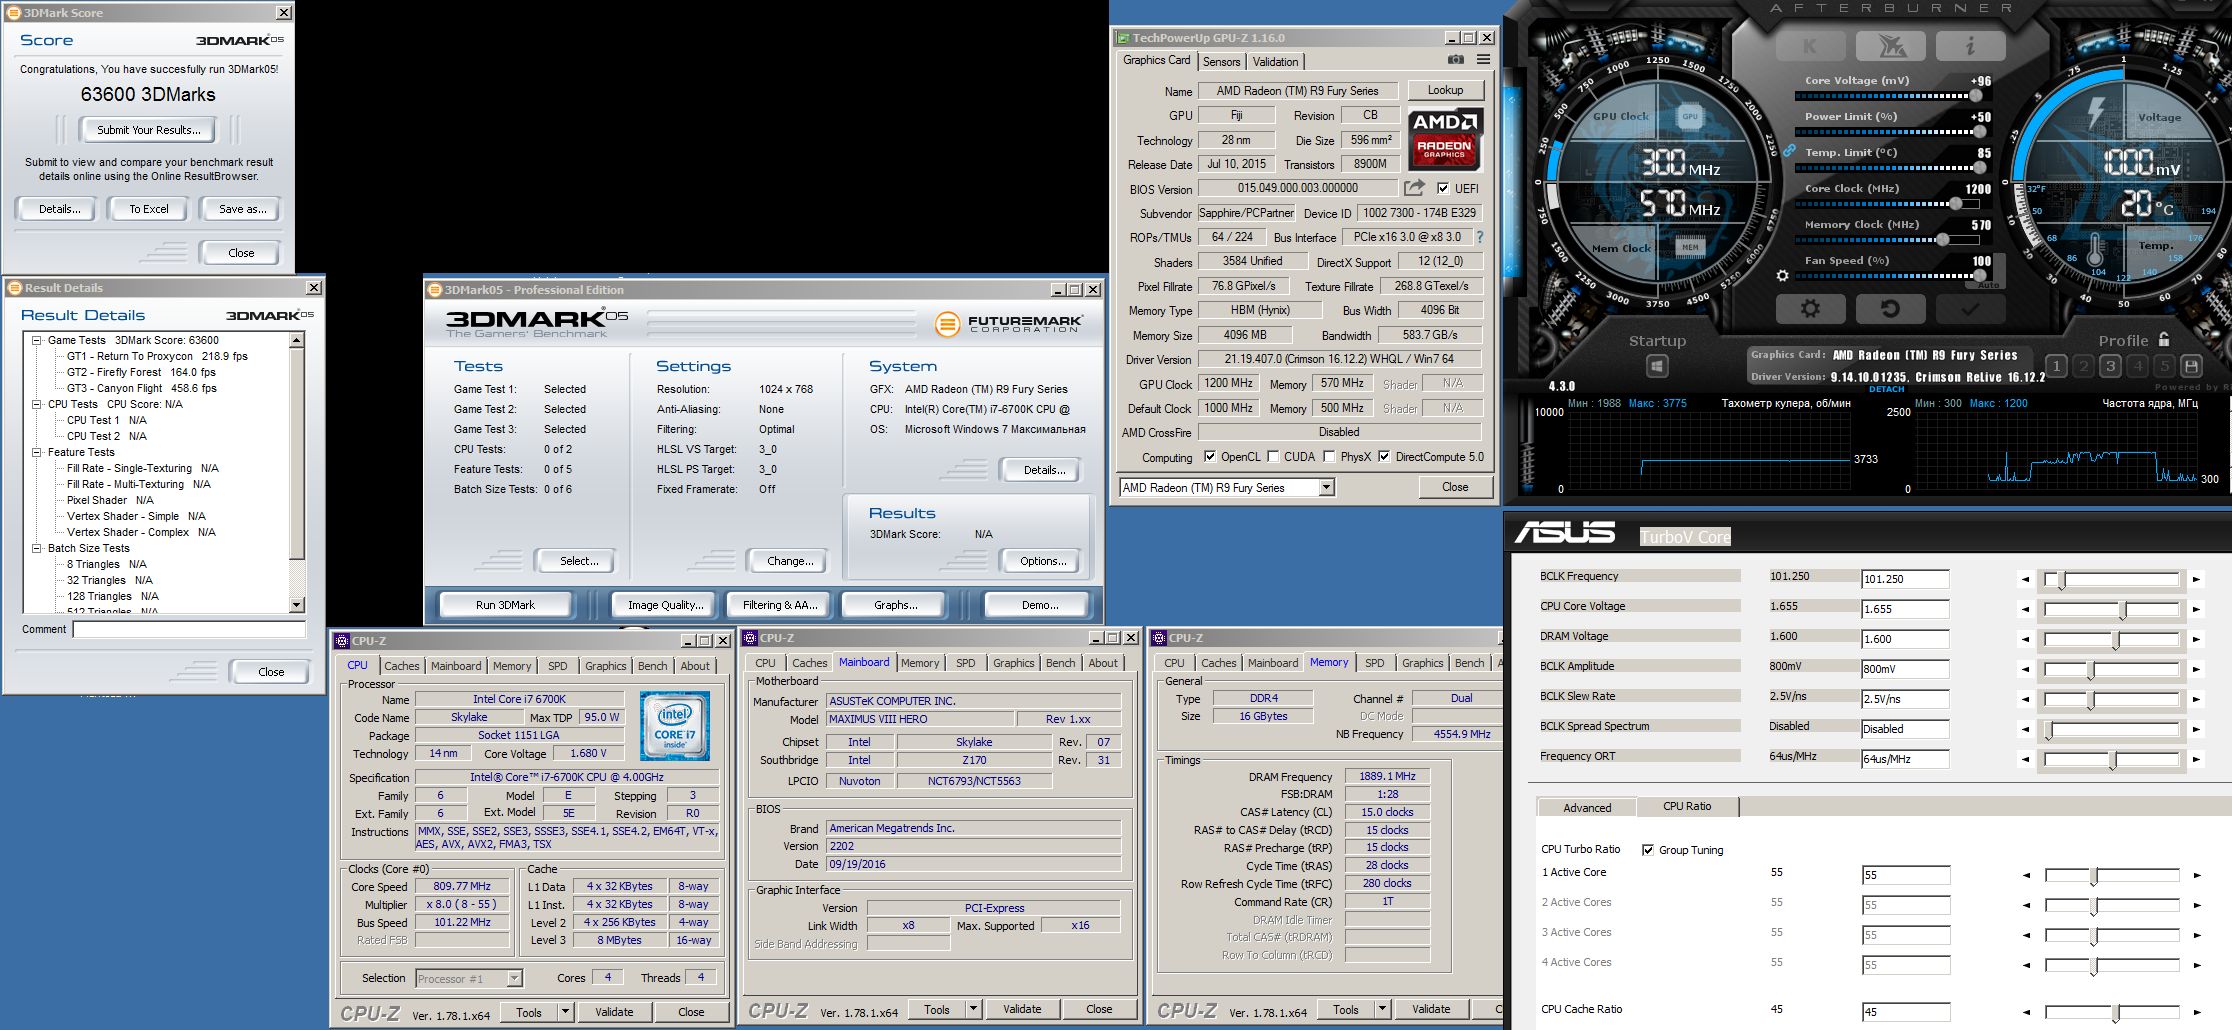Collapse CPU Tests tree node
Viewport: 2232px width, 1030px height.
pyautogui.click(x=37, y=404)
